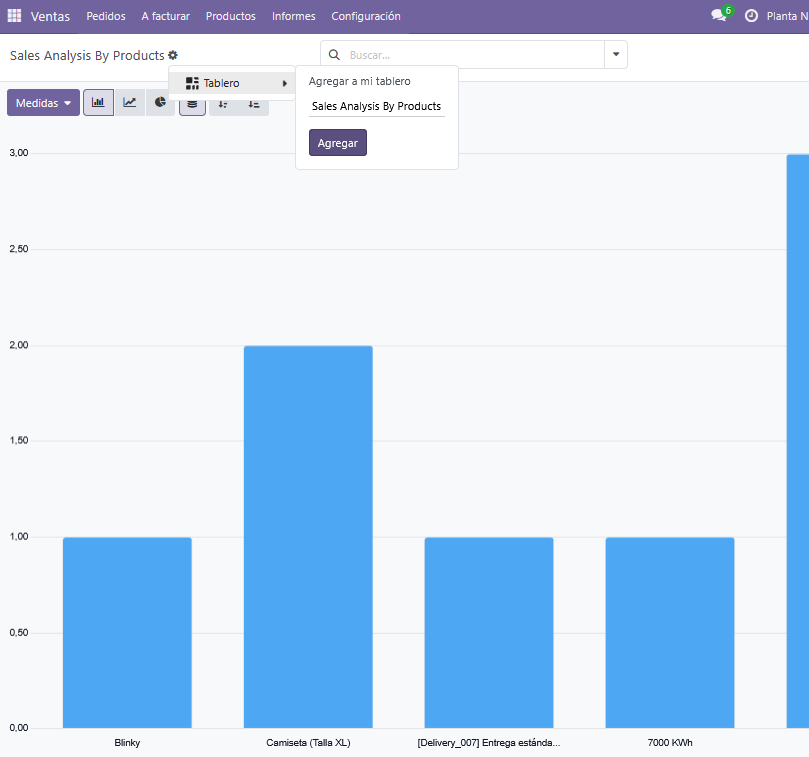Expand the Medidas dropdown
Viewport: 809px width, 757px height.
[43, 103]
